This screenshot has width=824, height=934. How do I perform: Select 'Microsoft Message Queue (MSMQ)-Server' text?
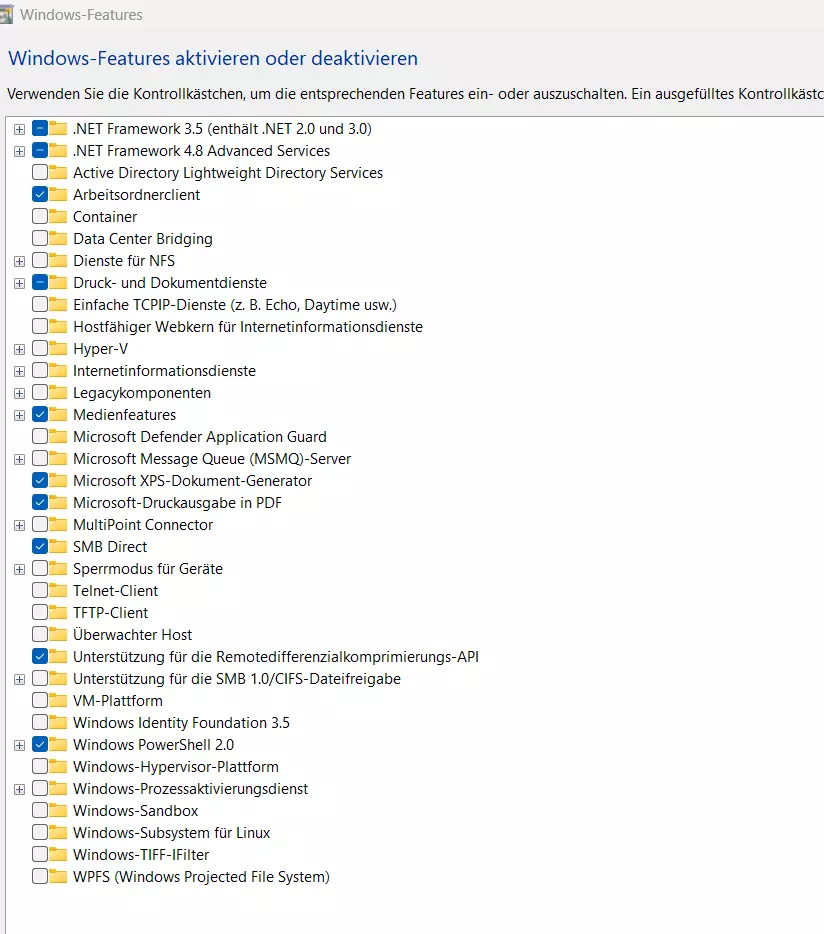[212, 459]
